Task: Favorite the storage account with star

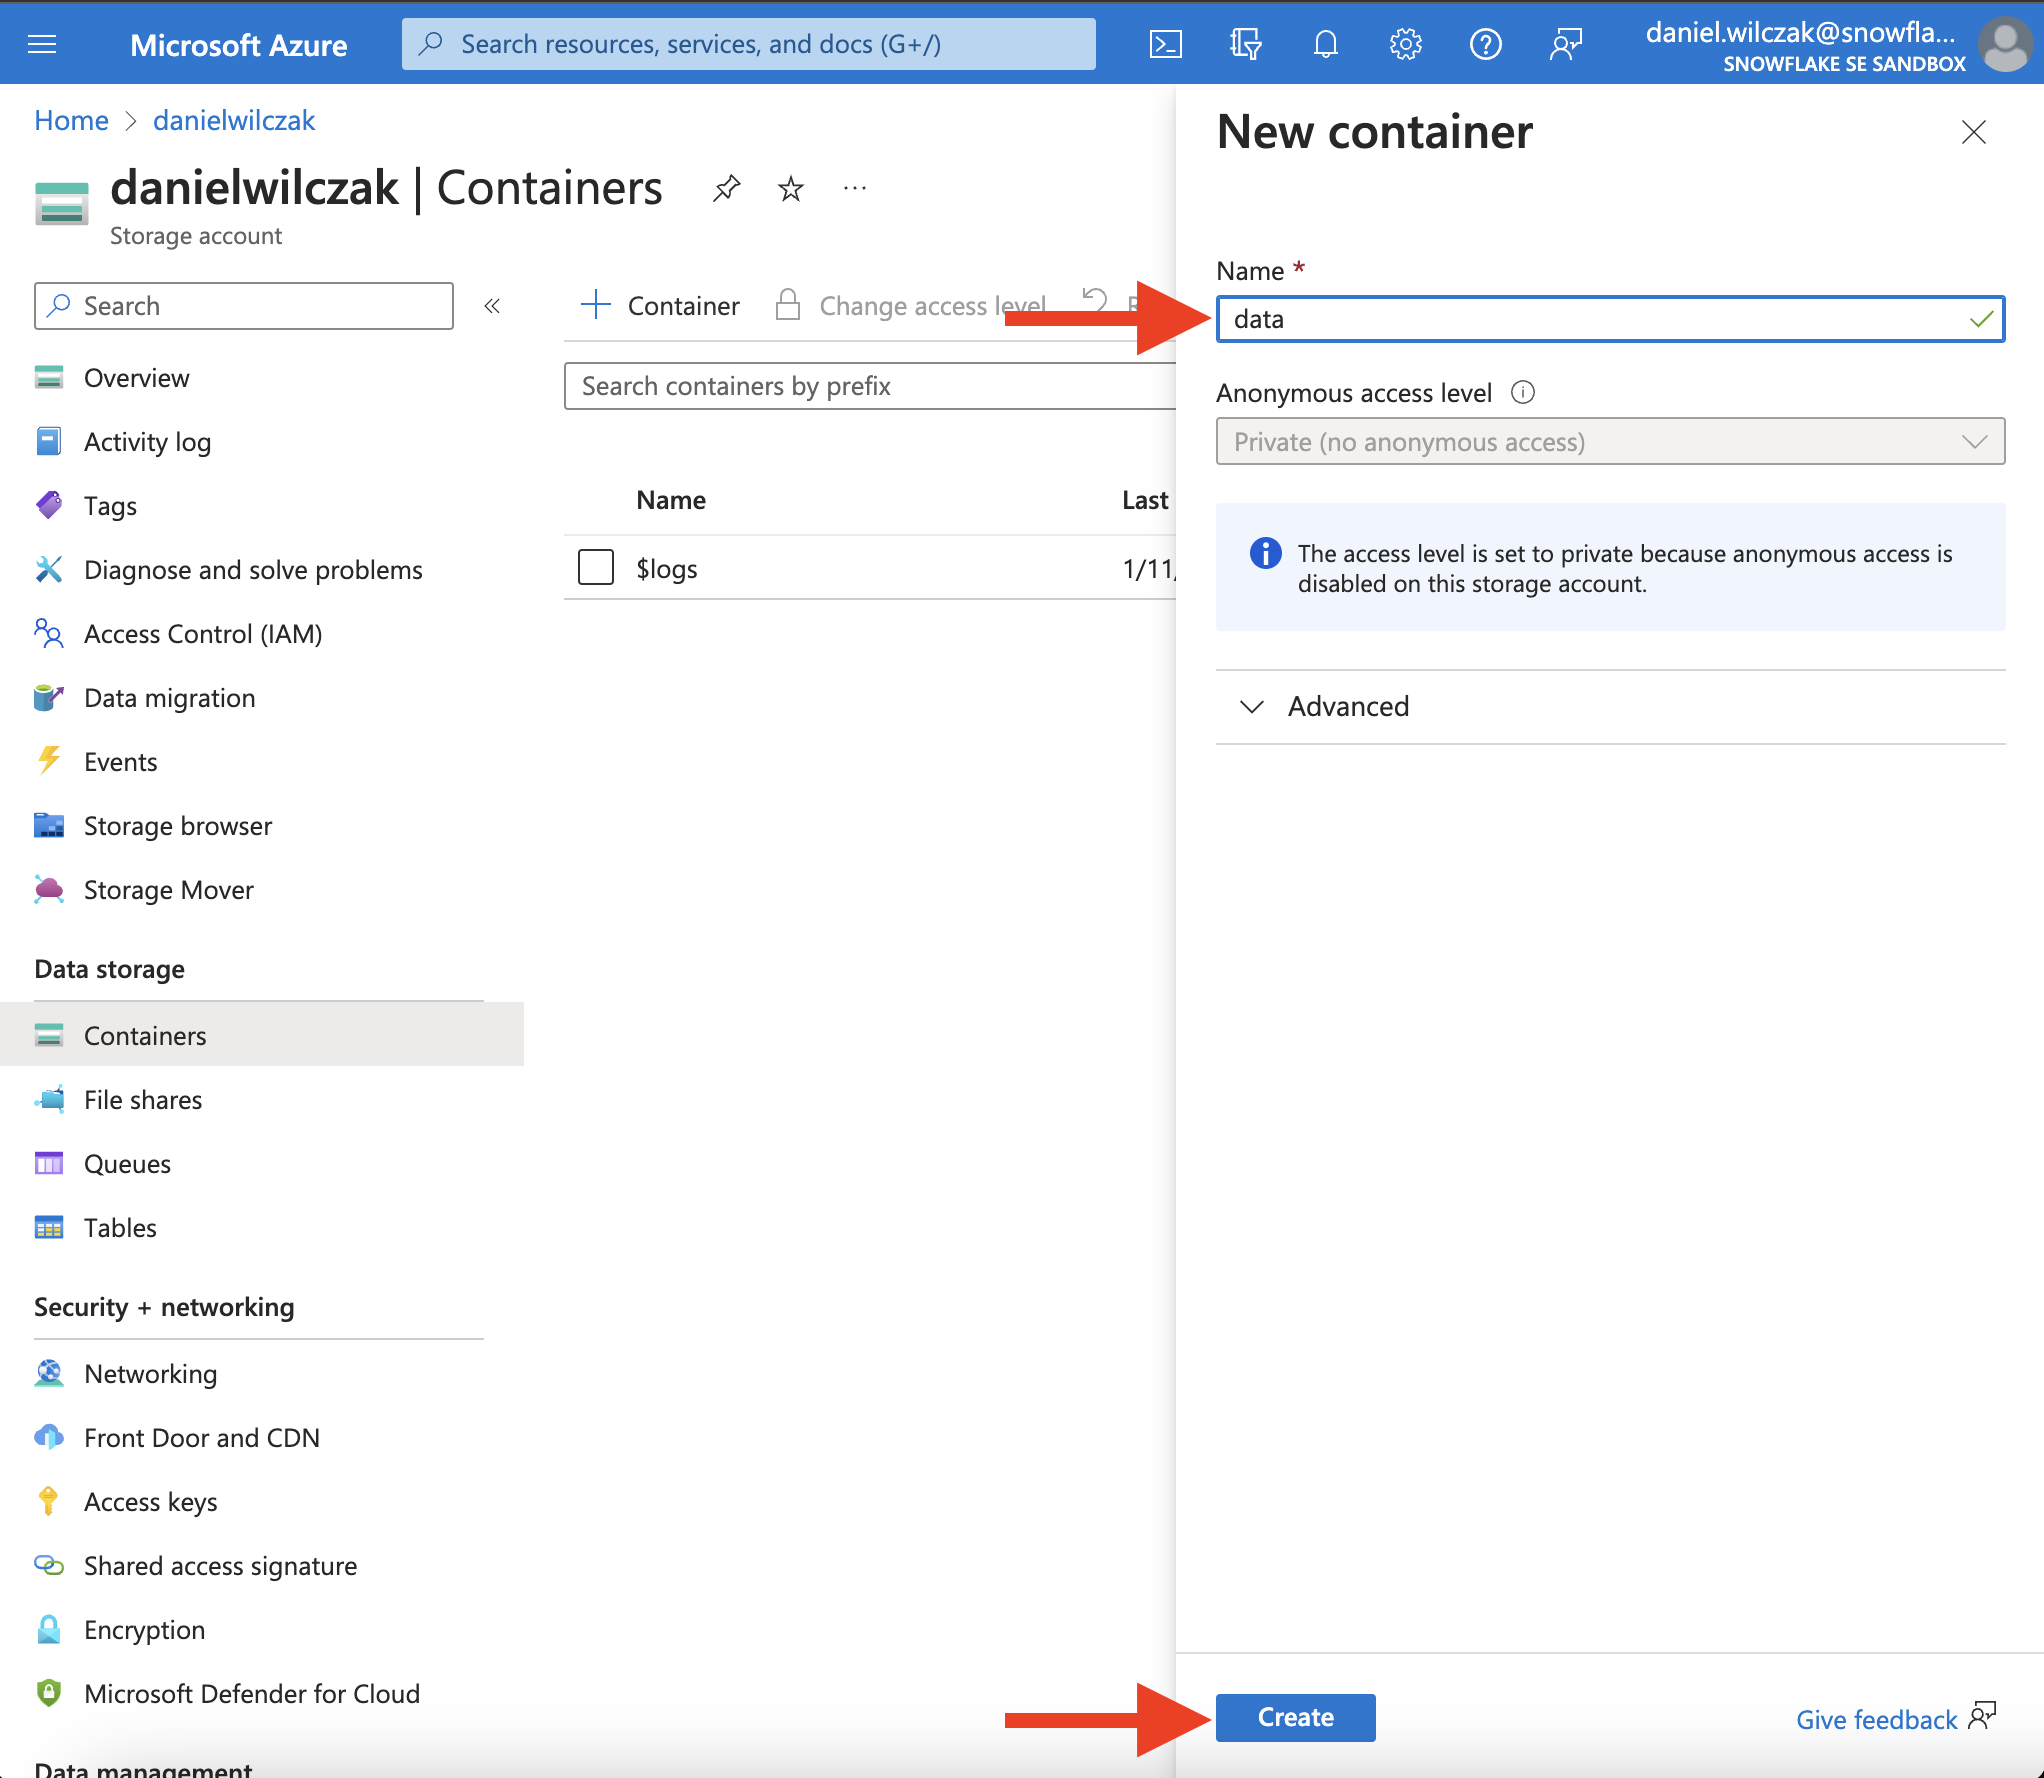Action: [790, 188]
